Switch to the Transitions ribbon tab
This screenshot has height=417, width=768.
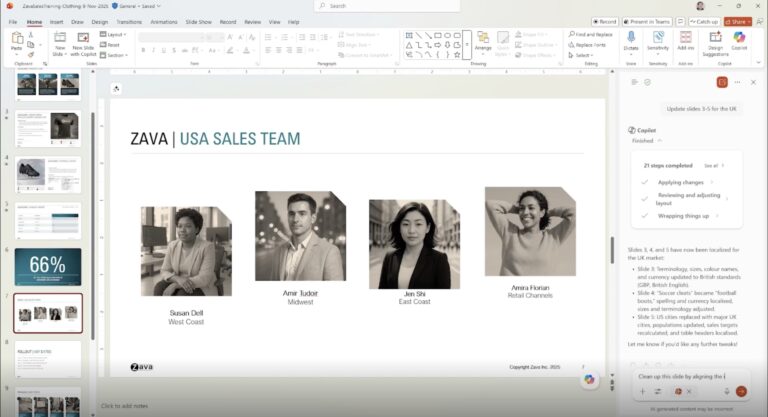(x=129, y=21)
